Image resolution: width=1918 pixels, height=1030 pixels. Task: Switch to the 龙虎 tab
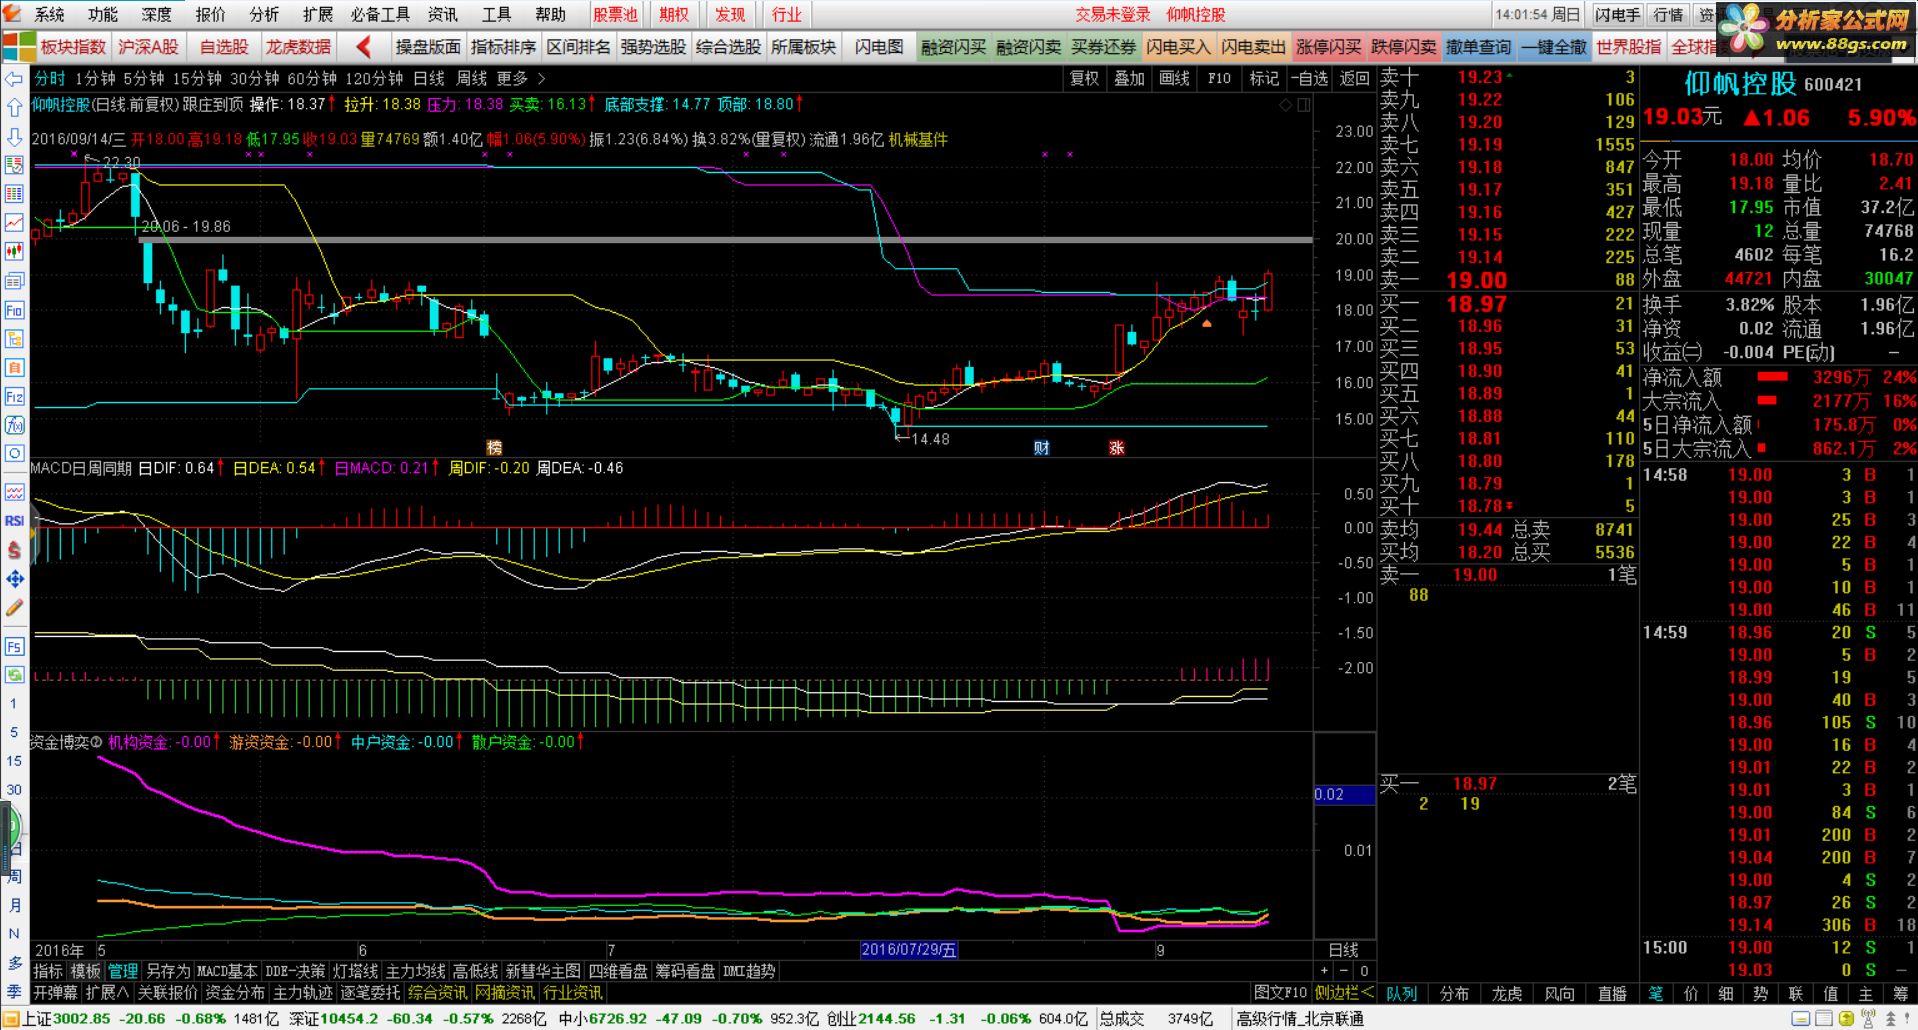click(1506, 993)
